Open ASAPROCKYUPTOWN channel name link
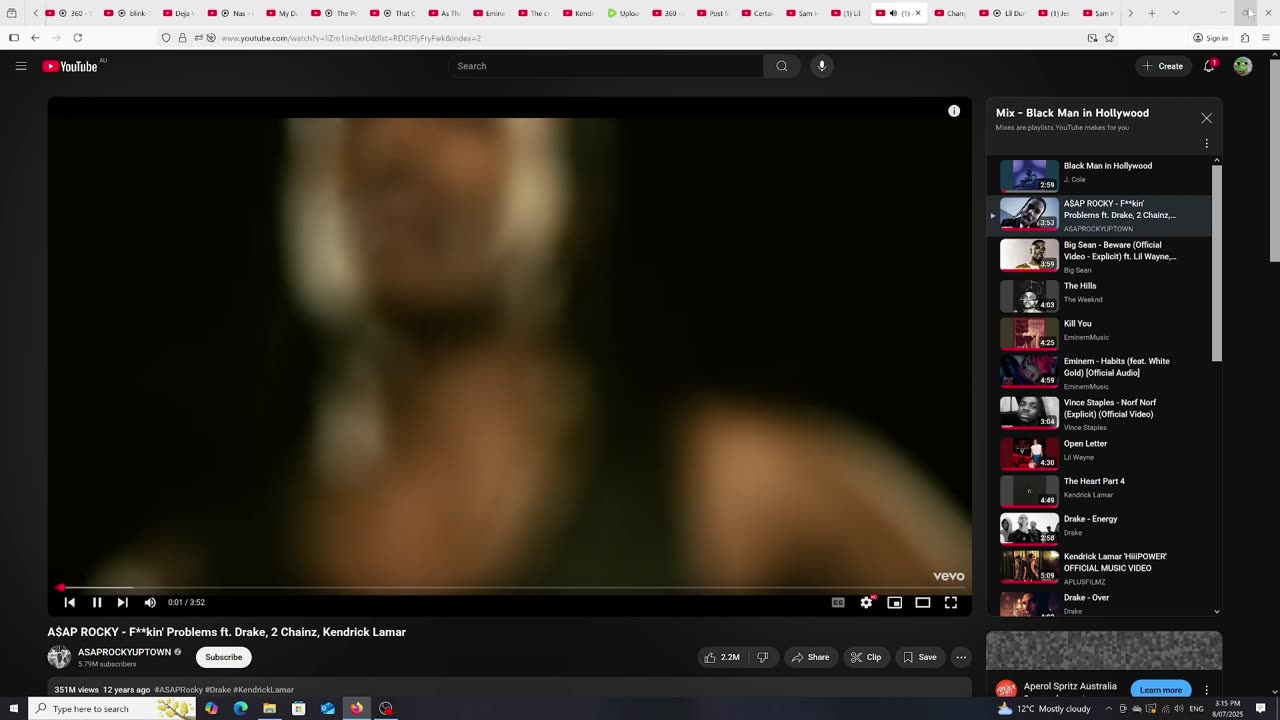Viewport: 1280px width, 720px height. (125, 652)
